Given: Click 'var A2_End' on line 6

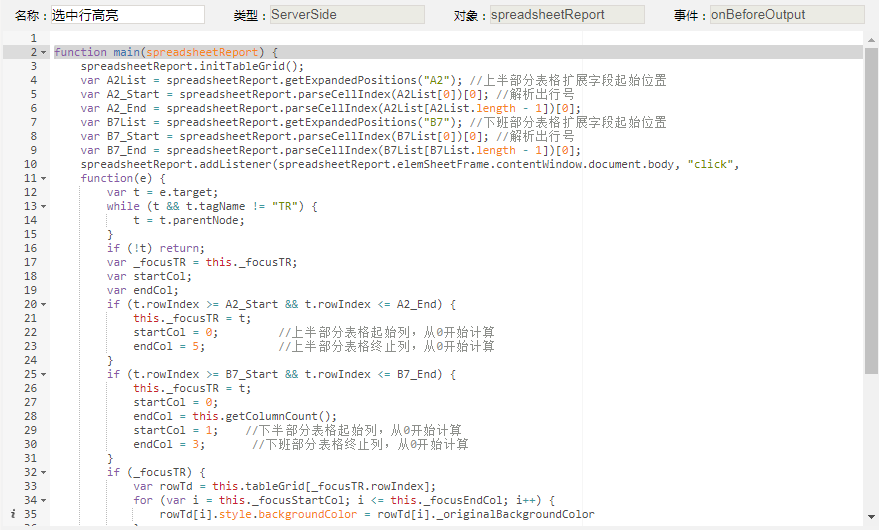Looking at the screenshot, I should point(113,108).
